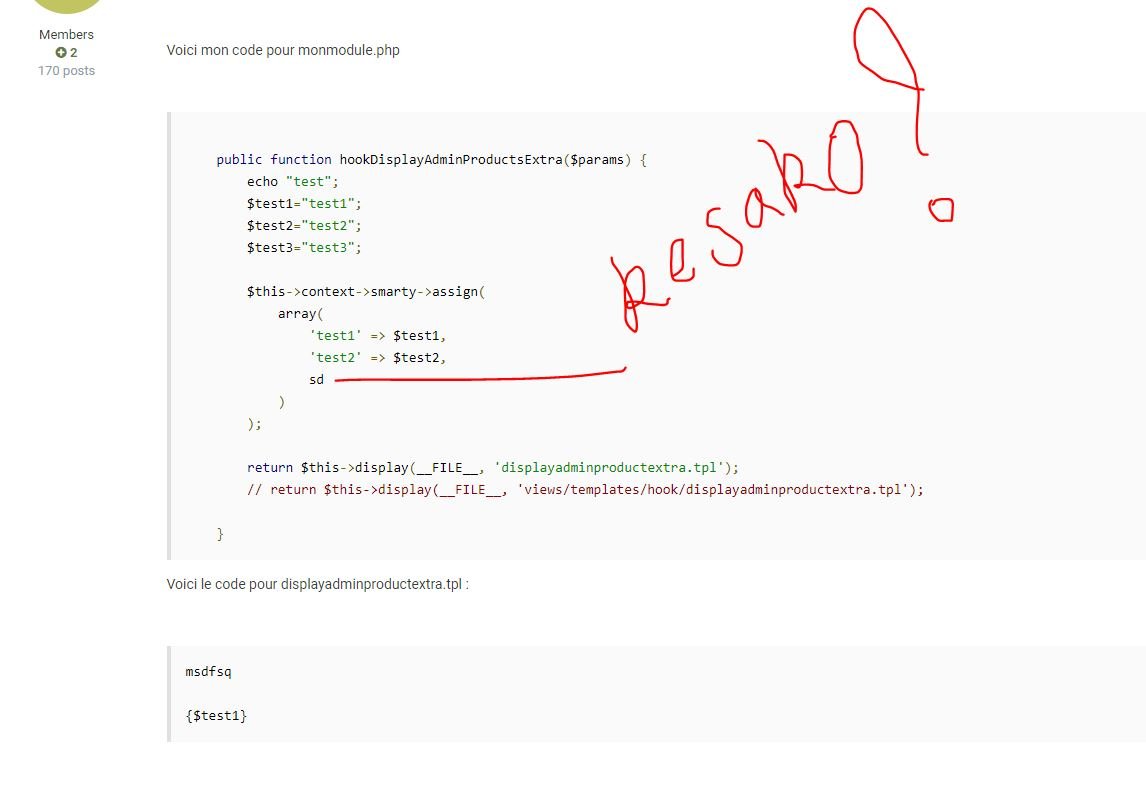
Task: Click the text 'Voici le code pour displayadminproductextra.tpl :'
Action: click(317, 584)
